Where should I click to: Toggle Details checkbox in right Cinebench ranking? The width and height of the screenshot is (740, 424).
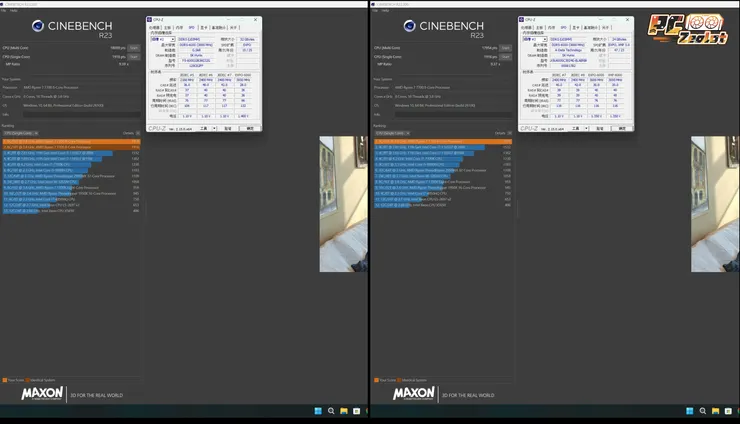click(510, 133)
